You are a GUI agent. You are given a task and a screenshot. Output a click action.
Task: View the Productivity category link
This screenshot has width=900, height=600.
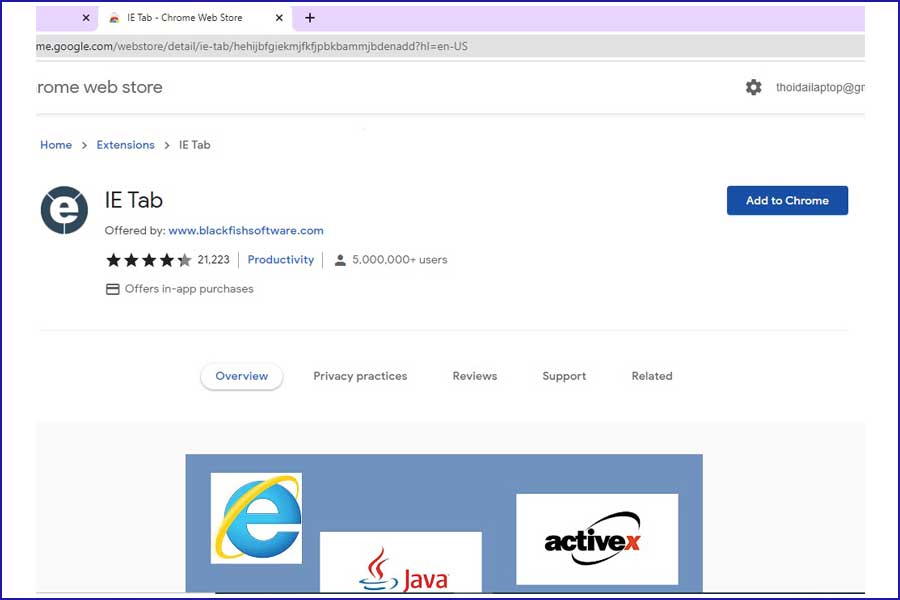(280, 259)
